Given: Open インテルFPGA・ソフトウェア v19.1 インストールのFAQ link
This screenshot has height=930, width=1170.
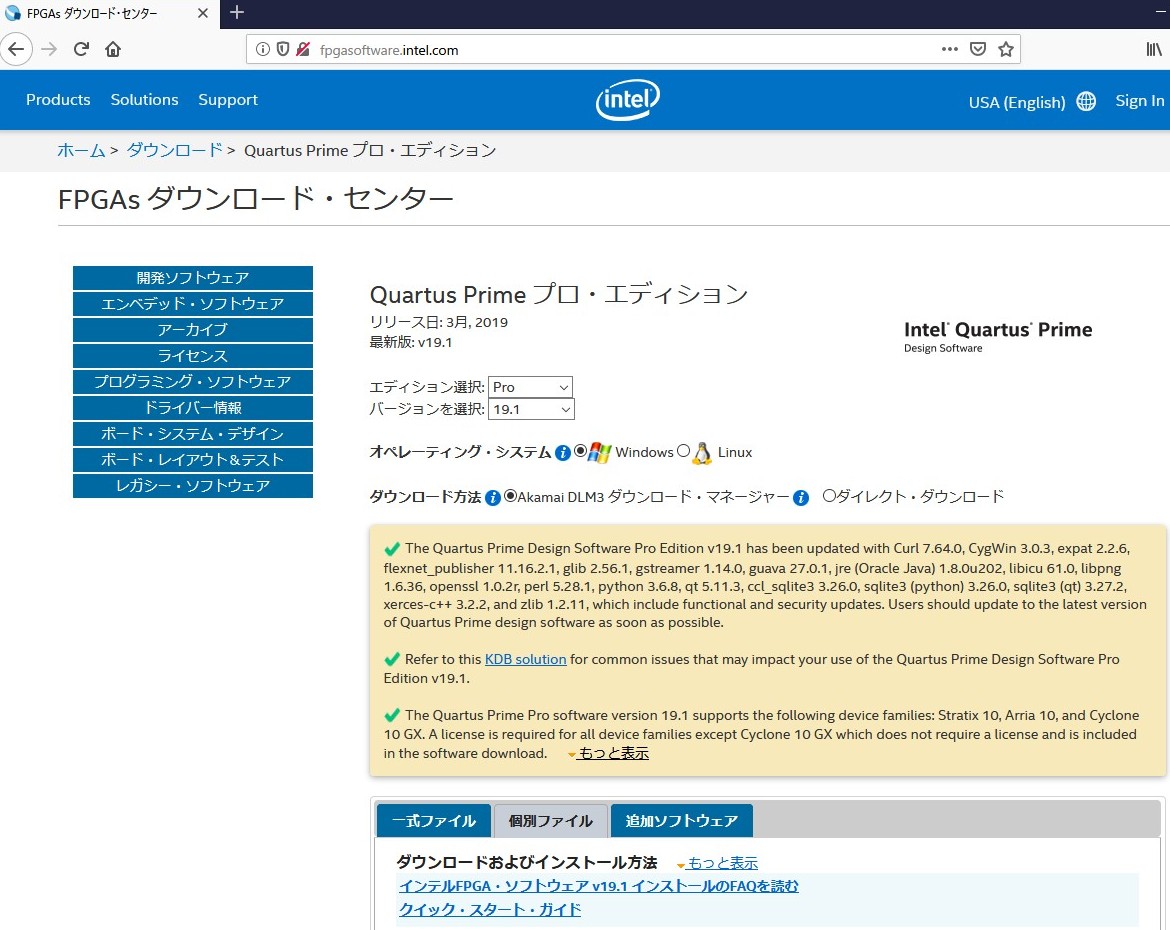Looking at the screenshot, I should pos(598,886).
